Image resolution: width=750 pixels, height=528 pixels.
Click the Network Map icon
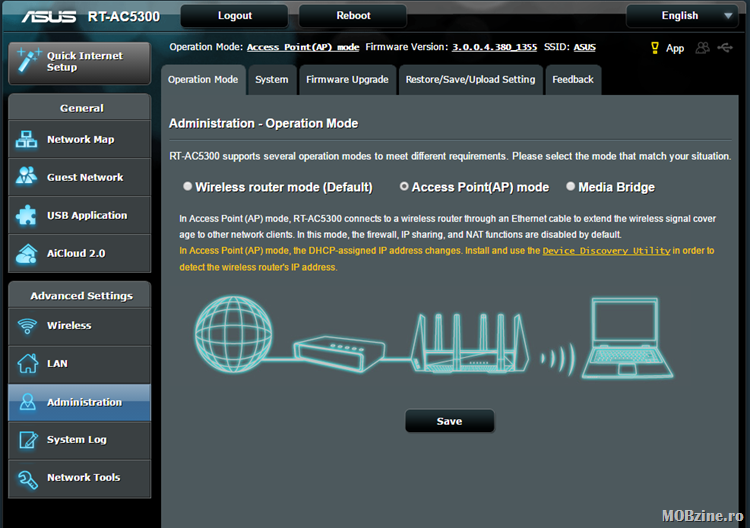pos(26,139)
